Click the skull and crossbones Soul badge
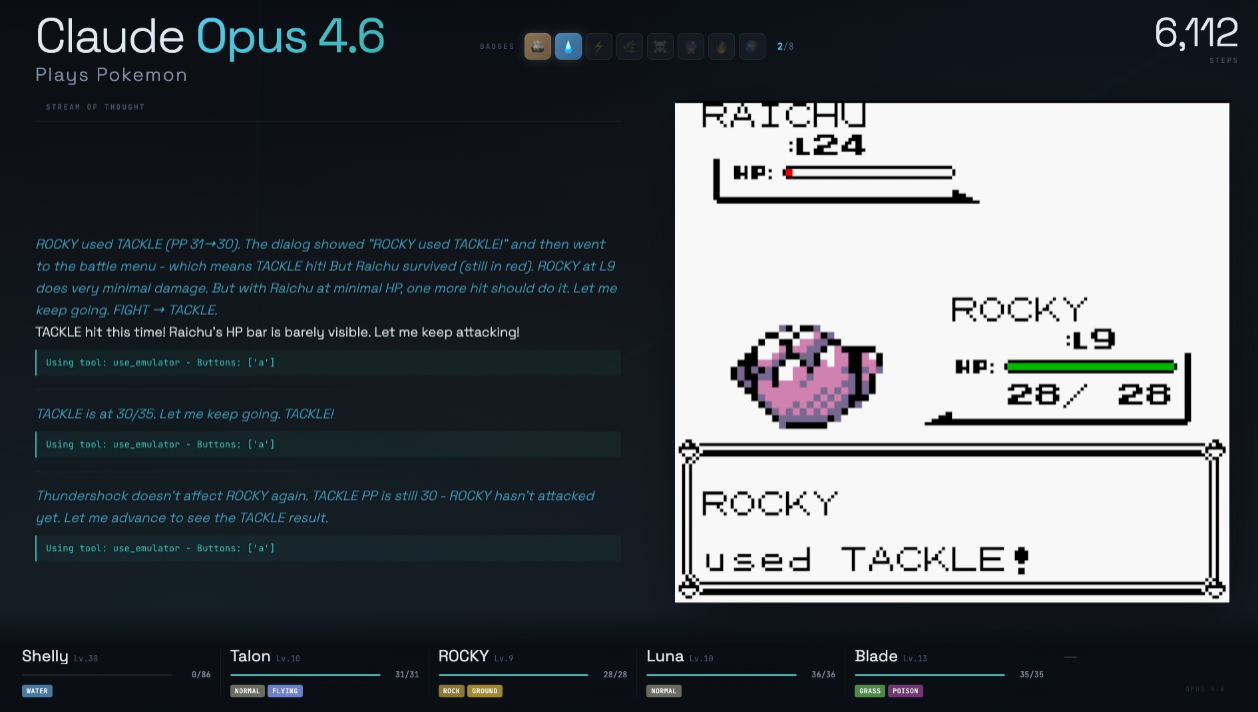This screenshot has width=1258, height=712. pos(660,46)
